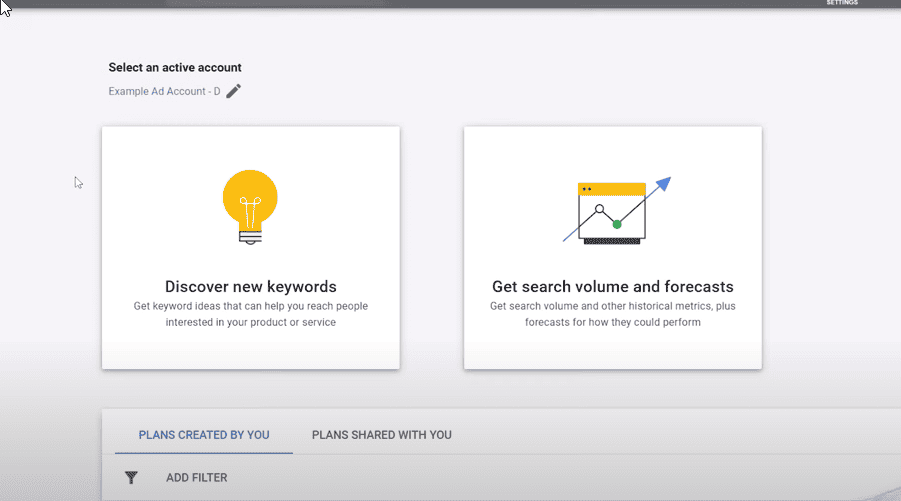Open Settings in the top bar
This screenshot has width=901, height=501.
842,3
